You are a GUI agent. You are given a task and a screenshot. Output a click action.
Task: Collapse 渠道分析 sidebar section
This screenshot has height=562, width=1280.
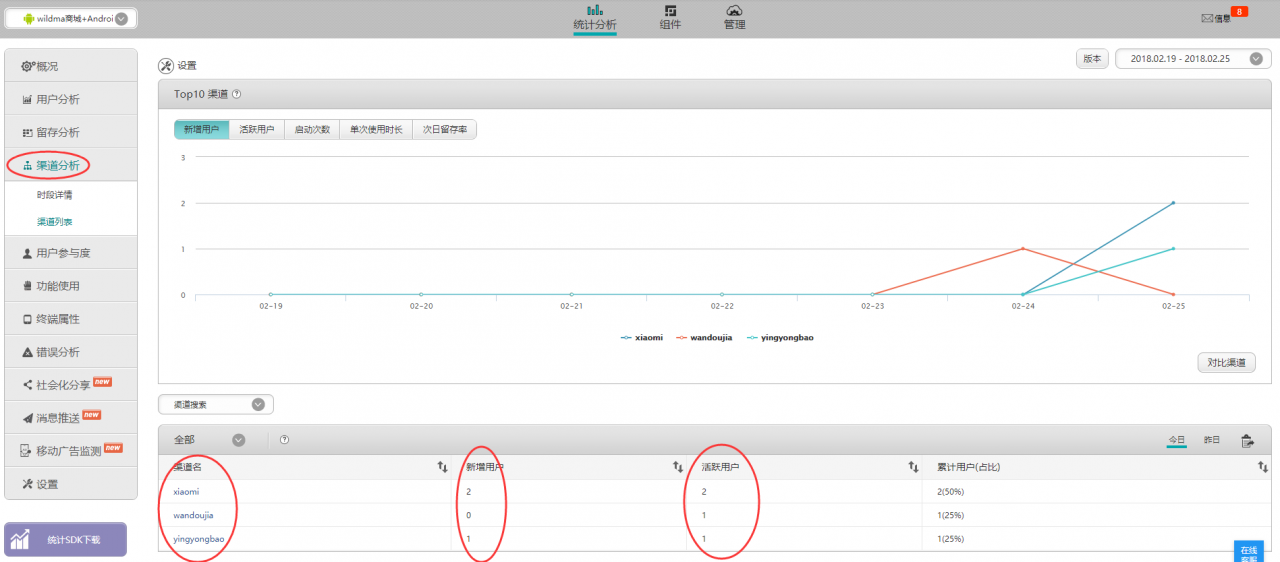tap(71, 165)
